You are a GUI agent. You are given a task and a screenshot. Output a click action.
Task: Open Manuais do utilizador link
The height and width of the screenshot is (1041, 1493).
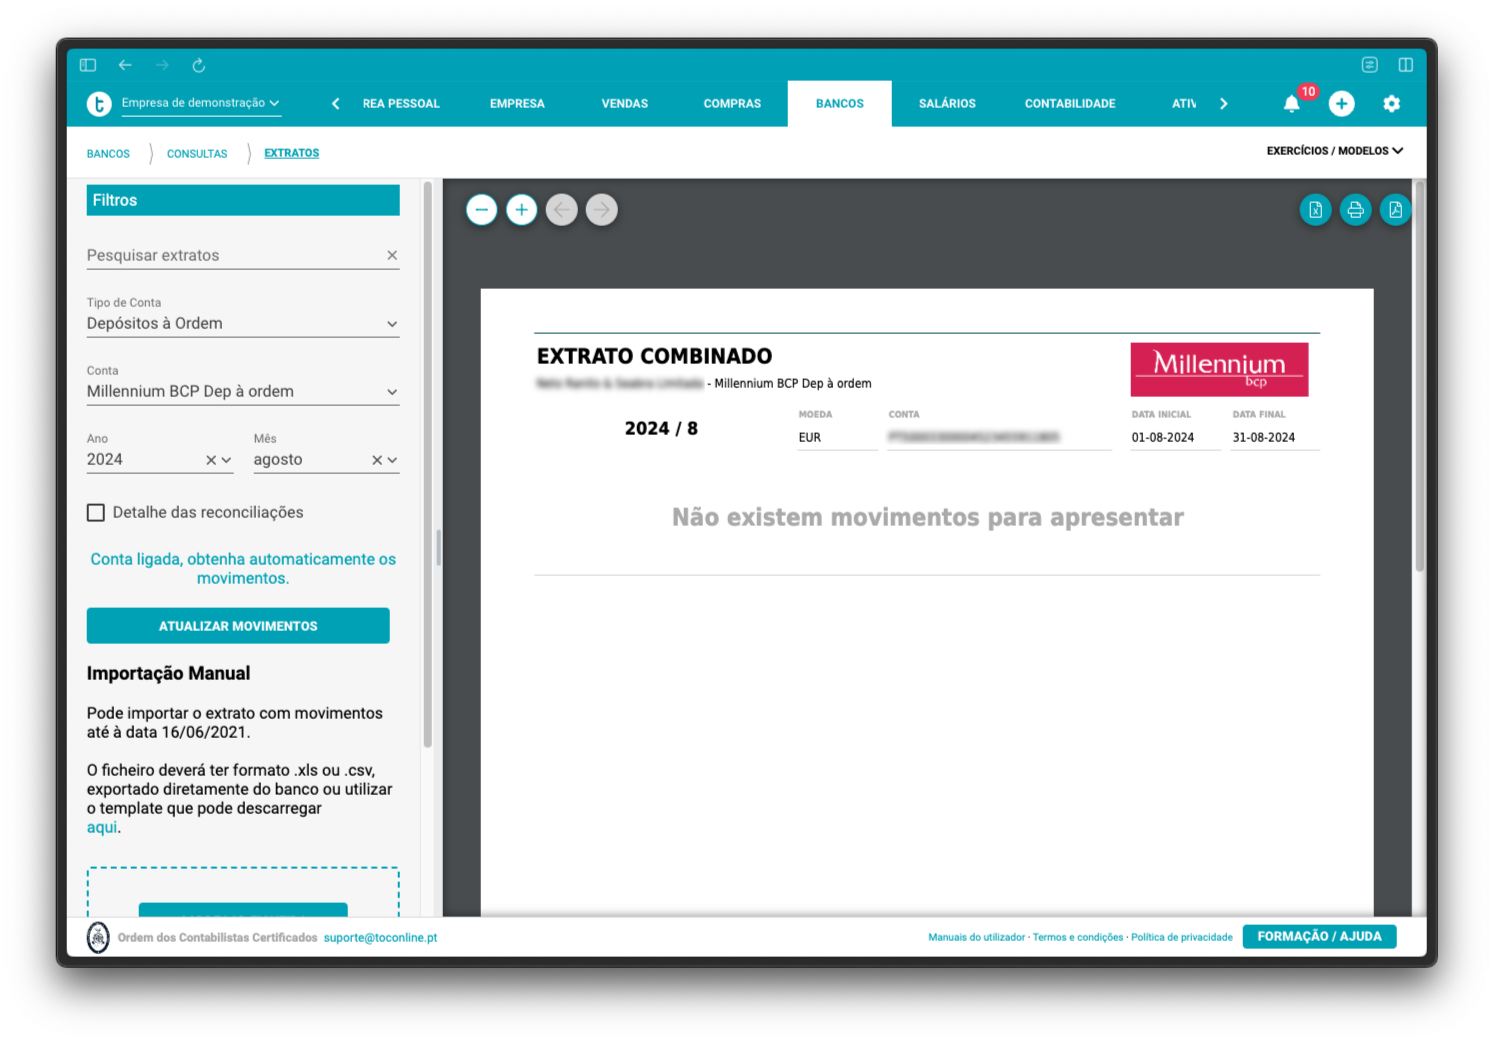(976, 938)
